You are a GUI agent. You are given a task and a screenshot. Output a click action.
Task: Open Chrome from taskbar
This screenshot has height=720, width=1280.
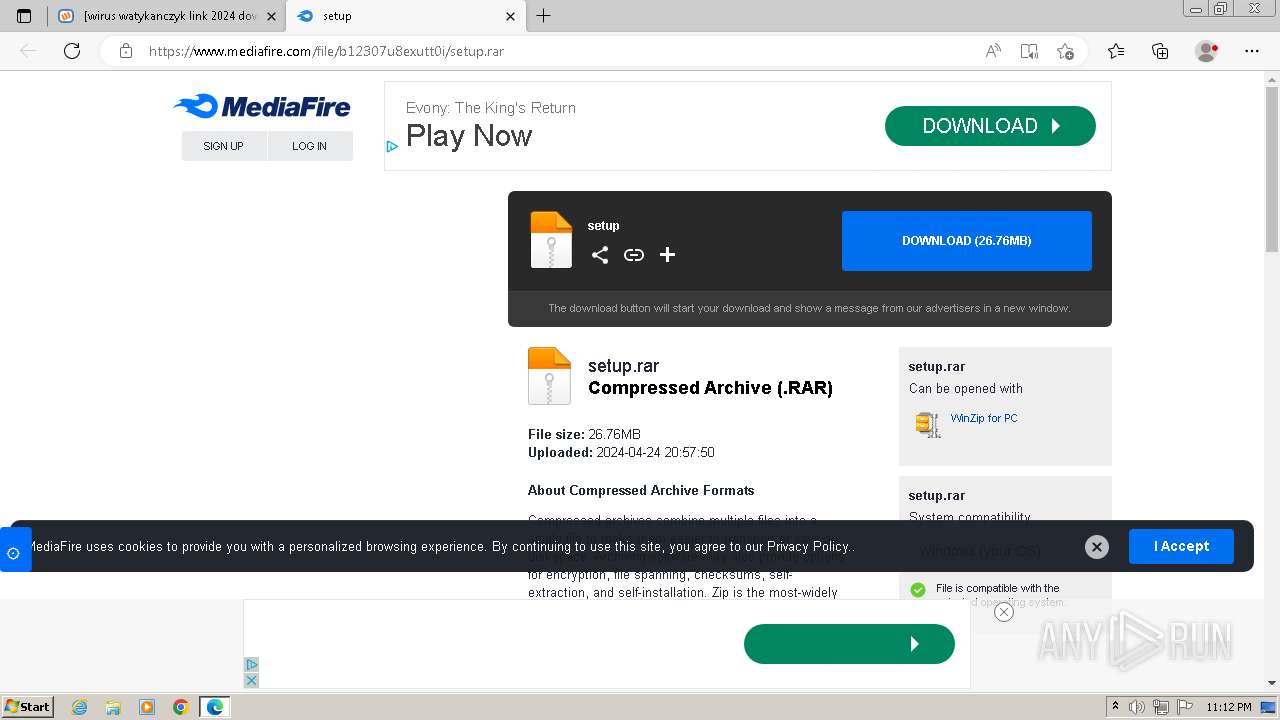coord(181,707)
